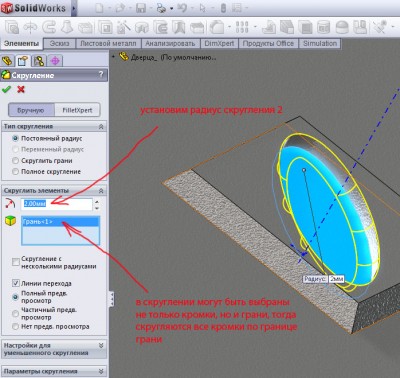Click the Save icon in top toolbar
The image size is (400, 378).
pos(141,8)
